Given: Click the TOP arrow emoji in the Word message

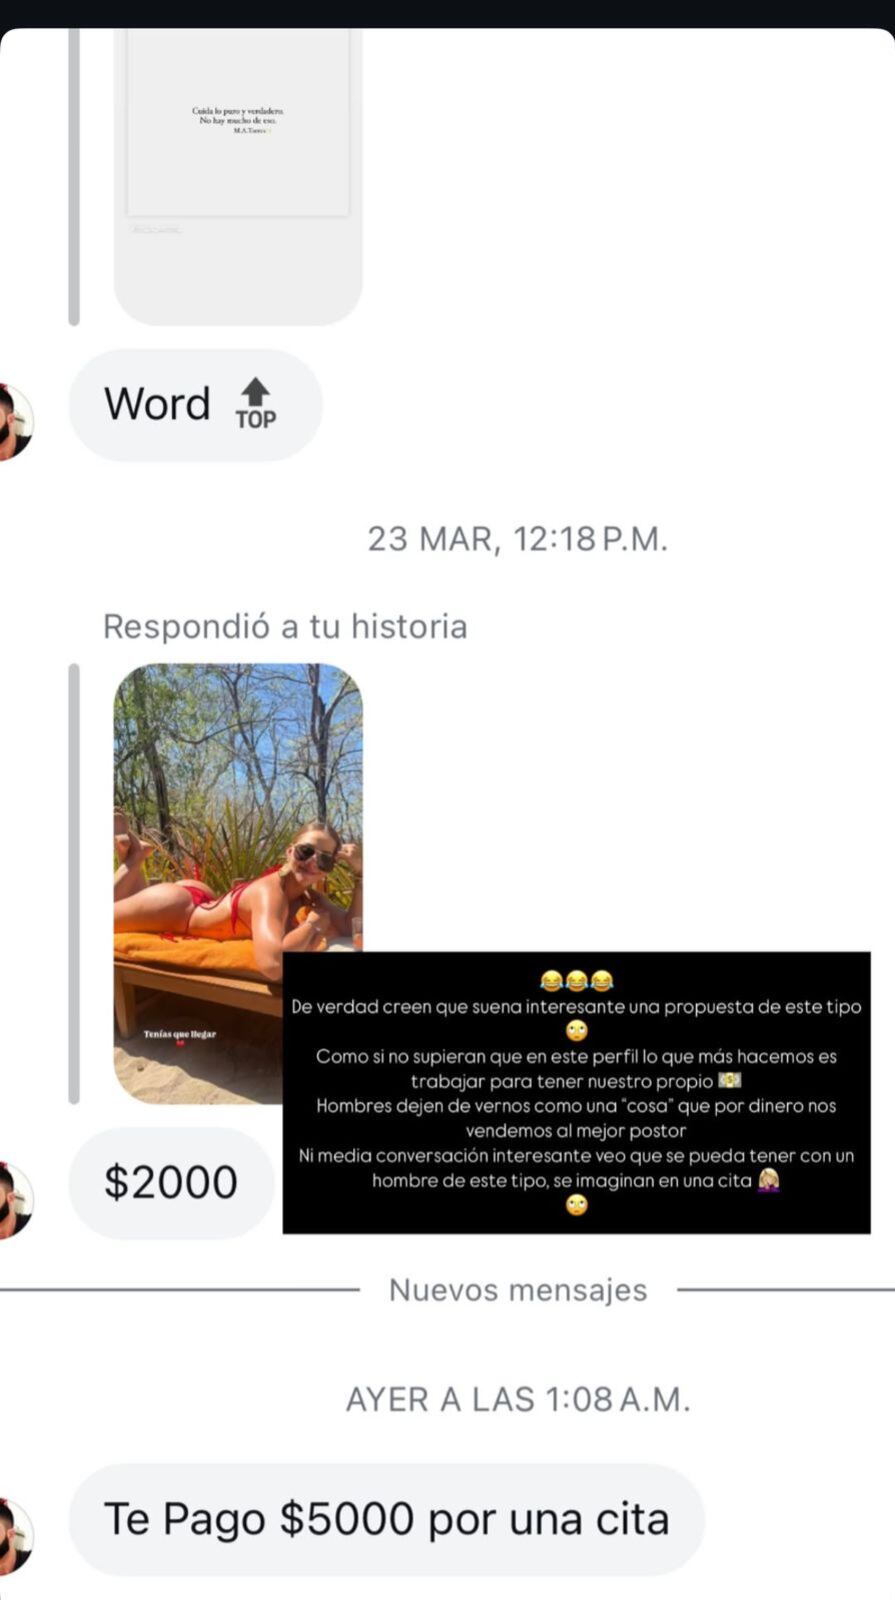Looking at the screenshot, I should pyautogui.click(x=256, y=404).
